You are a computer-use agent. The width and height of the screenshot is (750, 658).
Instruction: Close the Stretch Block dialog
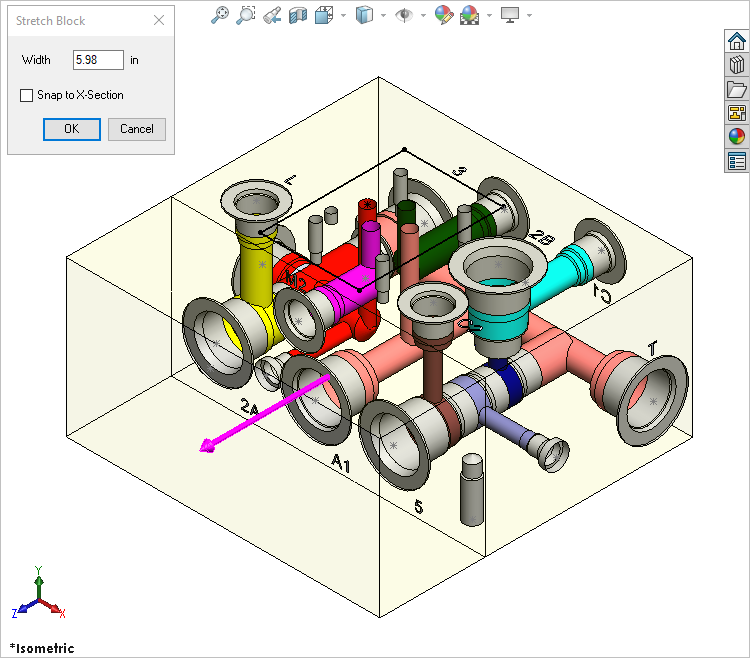(x=158, y=21)
